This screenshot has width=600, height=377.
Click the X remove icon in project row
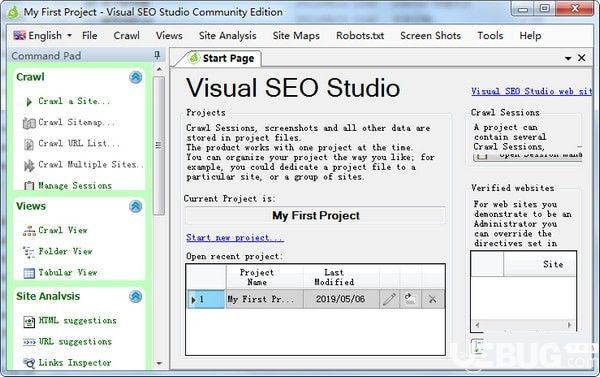[432, 299]
